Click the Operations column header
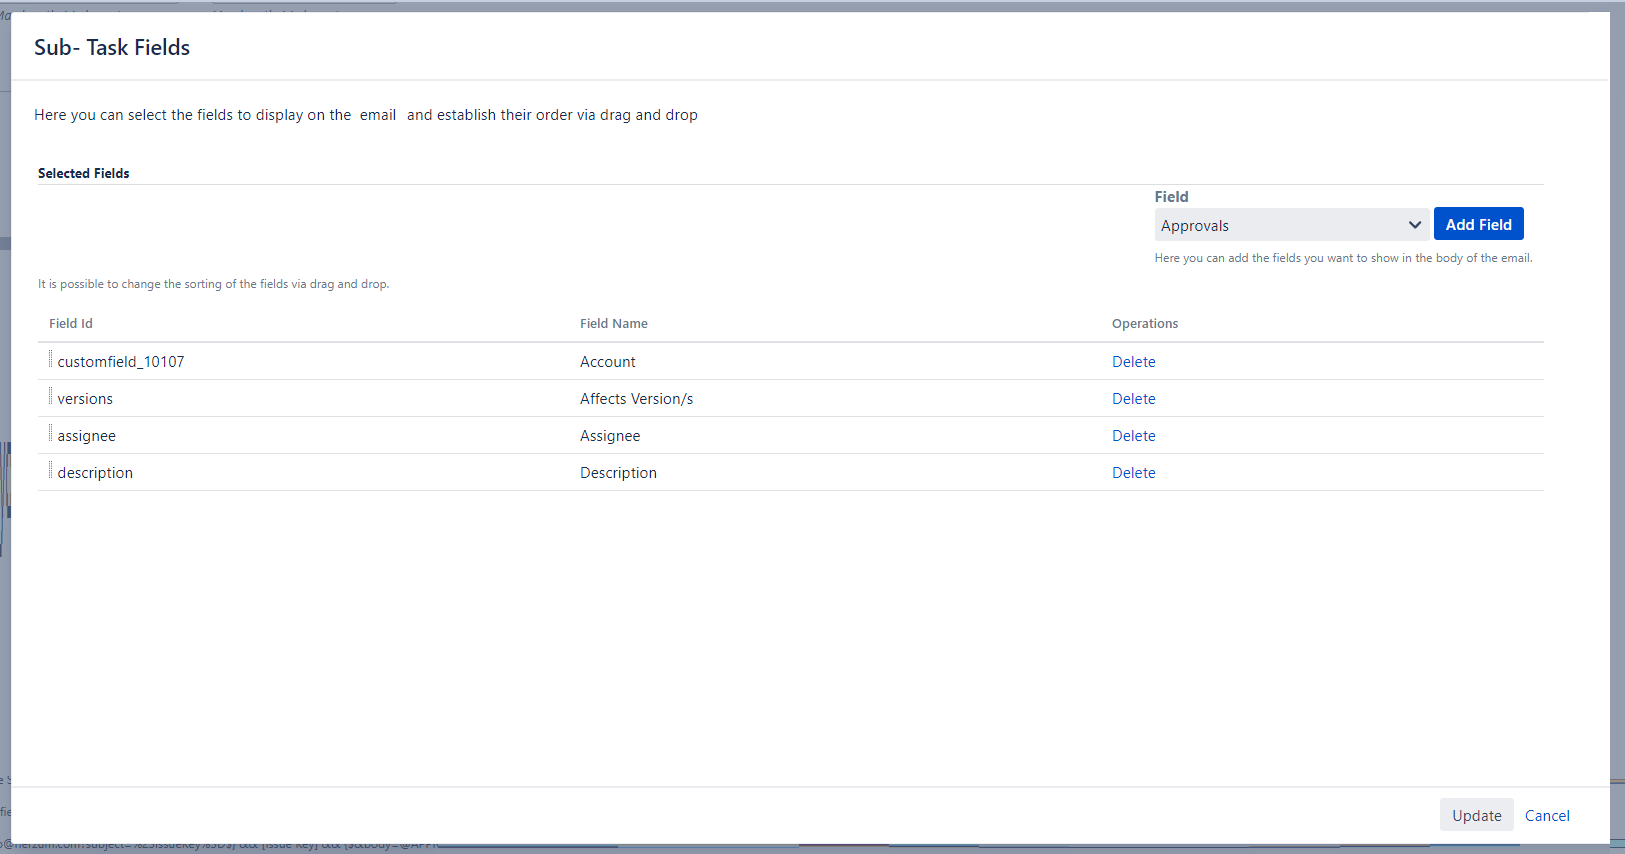The height and width of the screenshot is (854, 1625). [1144, 324]
